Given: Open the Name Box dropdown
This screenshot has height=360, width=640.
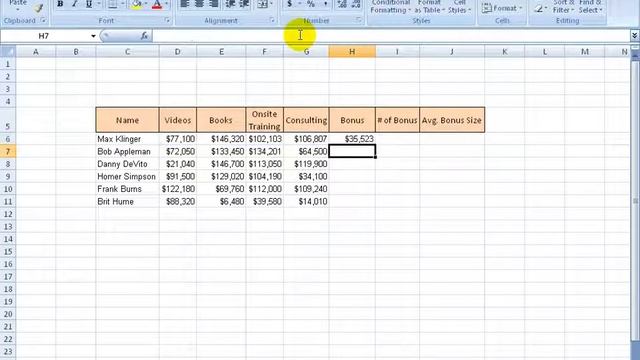Looking at the screenshot, I should click(x=93, y=36).
